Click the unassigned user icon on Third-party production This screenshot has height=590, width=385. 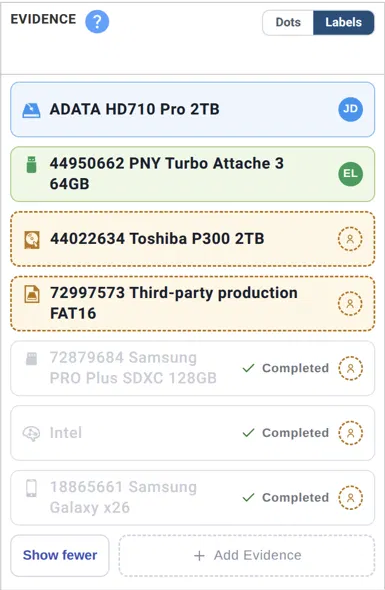(x=350, y=304)
